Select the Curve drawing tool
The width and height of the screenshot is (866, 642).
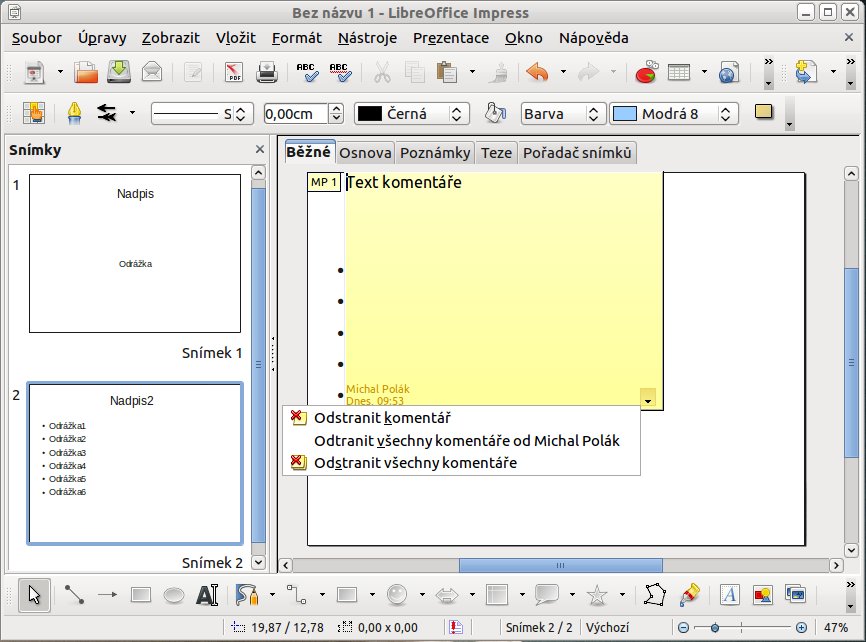[x=247, y=595]
